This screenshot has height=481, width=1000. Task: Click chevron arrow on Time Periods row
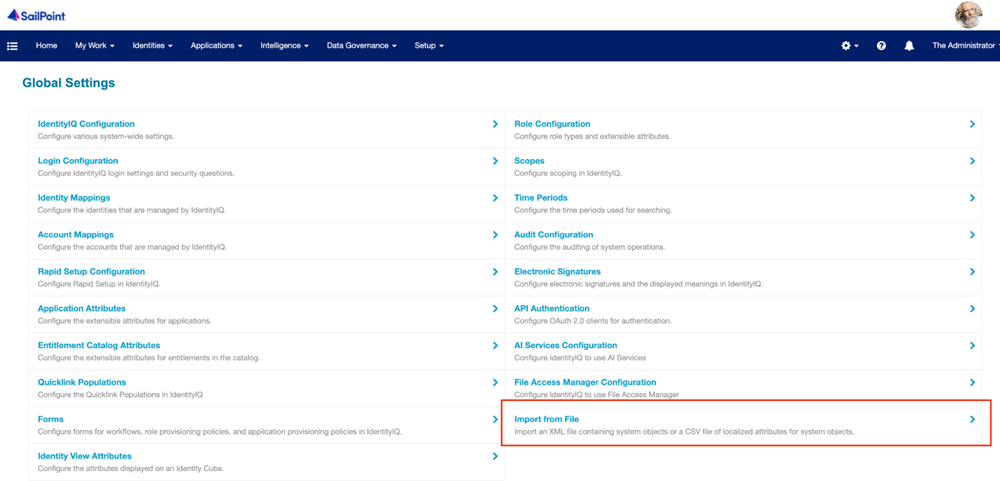973,198
